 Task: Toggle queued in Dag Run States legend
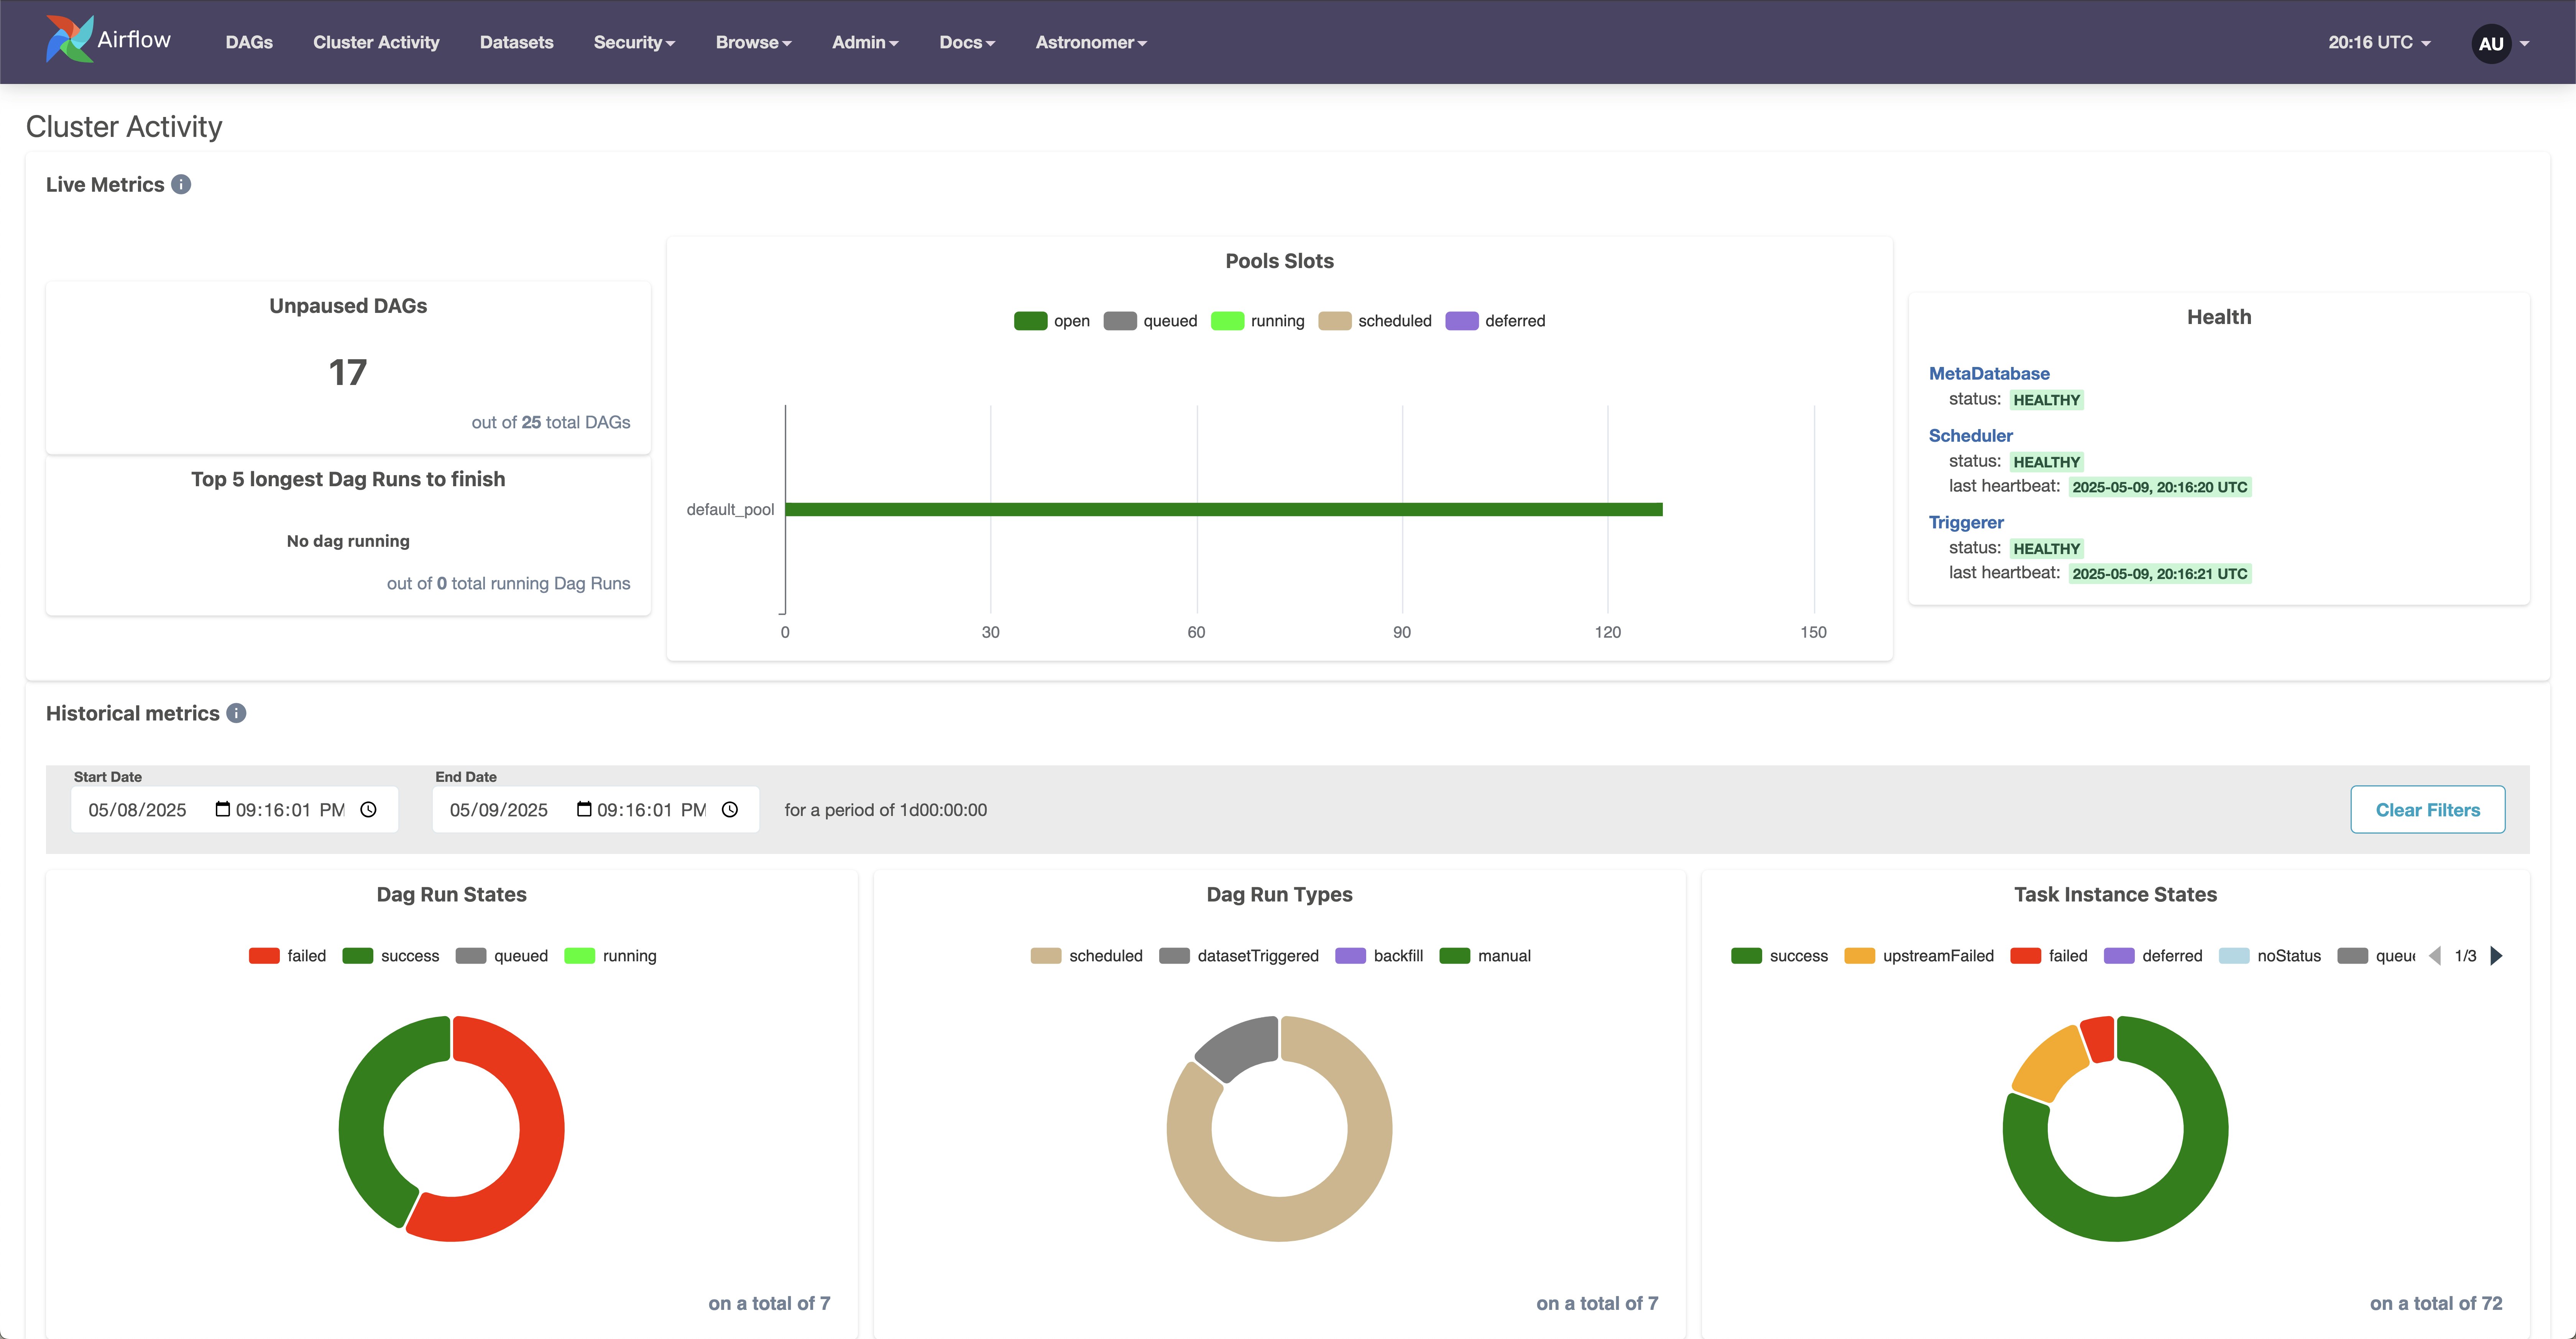pos(502,956)
